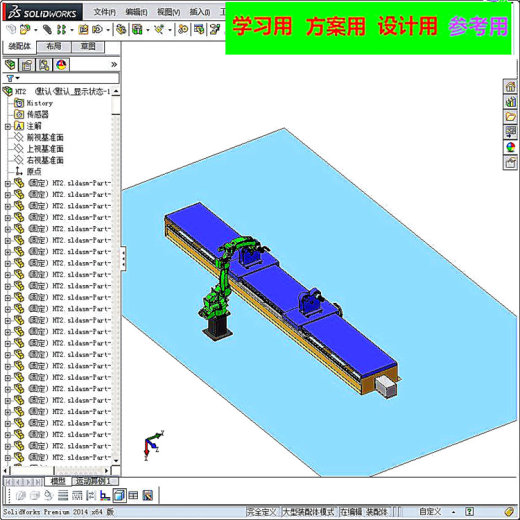
Task: Open the Reference Geometry dropdown arrow
Action: (x=170, y=30)
